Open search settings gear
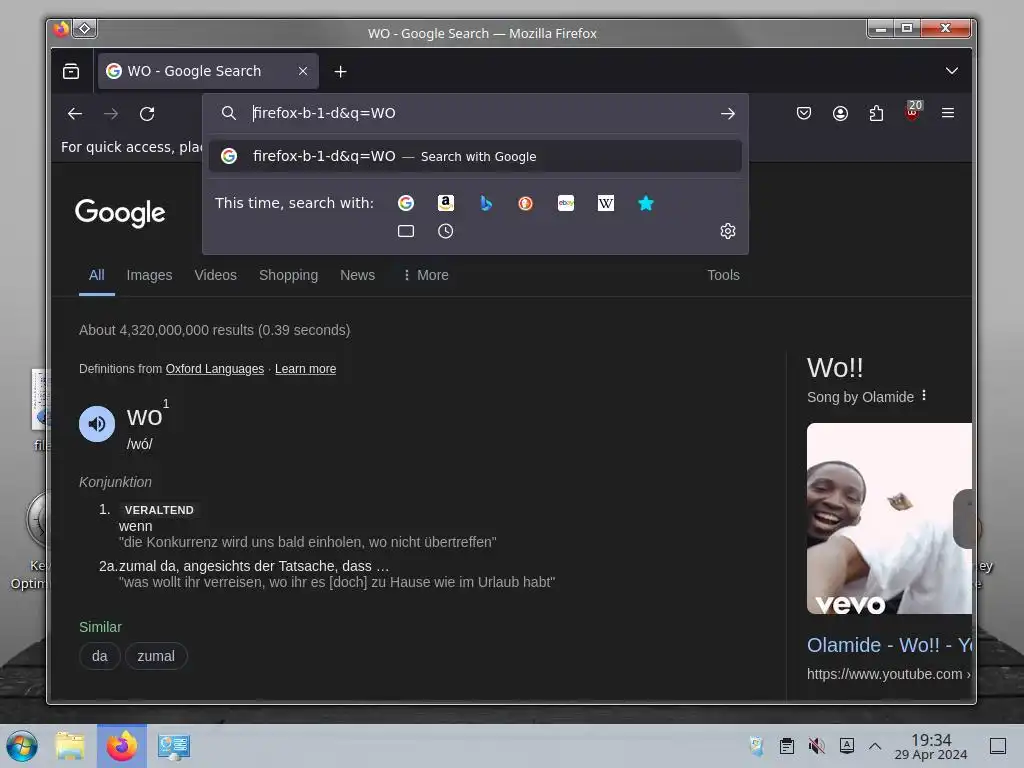The width and height of the screenshot is (1024, 768). coord(728,231)
